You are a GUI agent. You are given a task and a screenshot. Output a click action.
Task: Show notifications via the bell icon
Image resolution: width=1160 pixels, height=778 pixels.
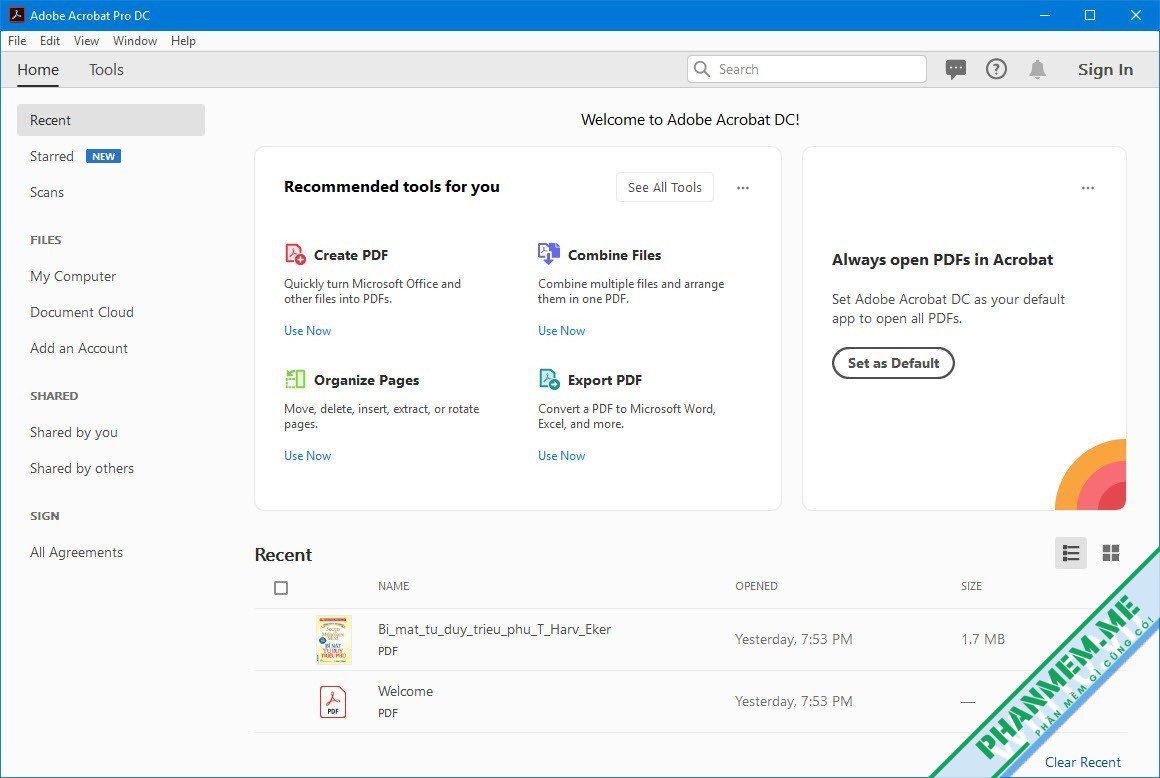click(1037, 70)
